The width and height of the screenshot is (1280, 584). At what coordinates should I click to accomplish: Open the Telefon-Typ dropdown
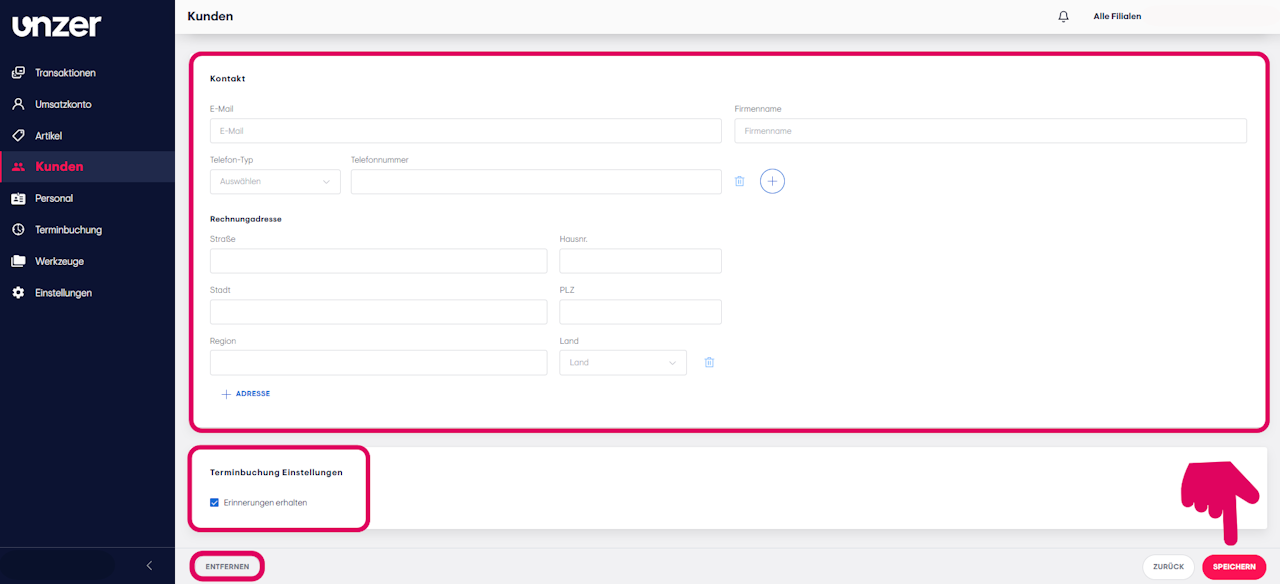pos(275,181)
